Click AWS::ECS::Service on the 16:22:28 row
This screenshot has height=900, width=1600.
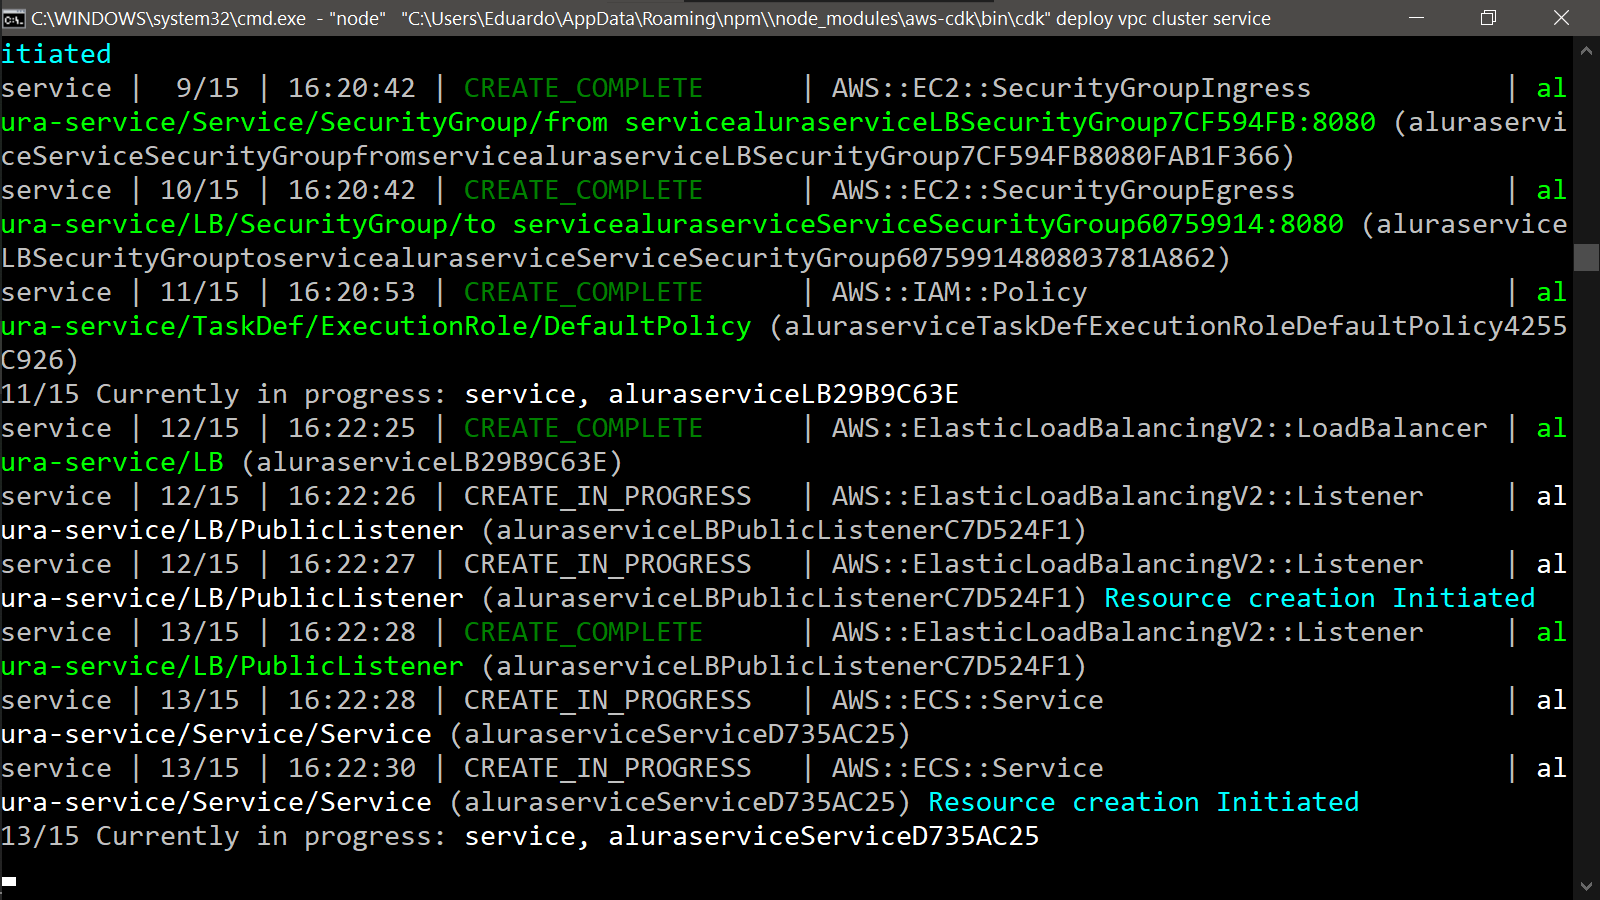[967, 700]
